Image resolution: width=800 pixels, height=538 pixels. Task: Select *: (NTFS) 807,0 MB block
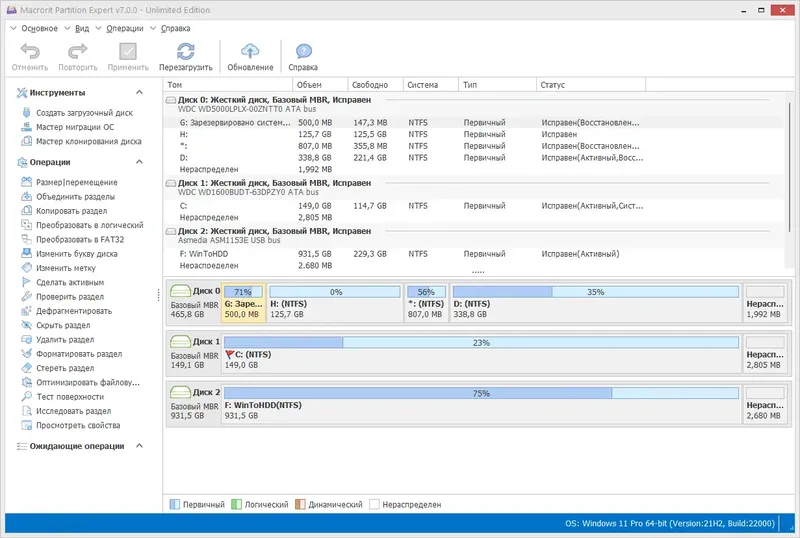427,303
